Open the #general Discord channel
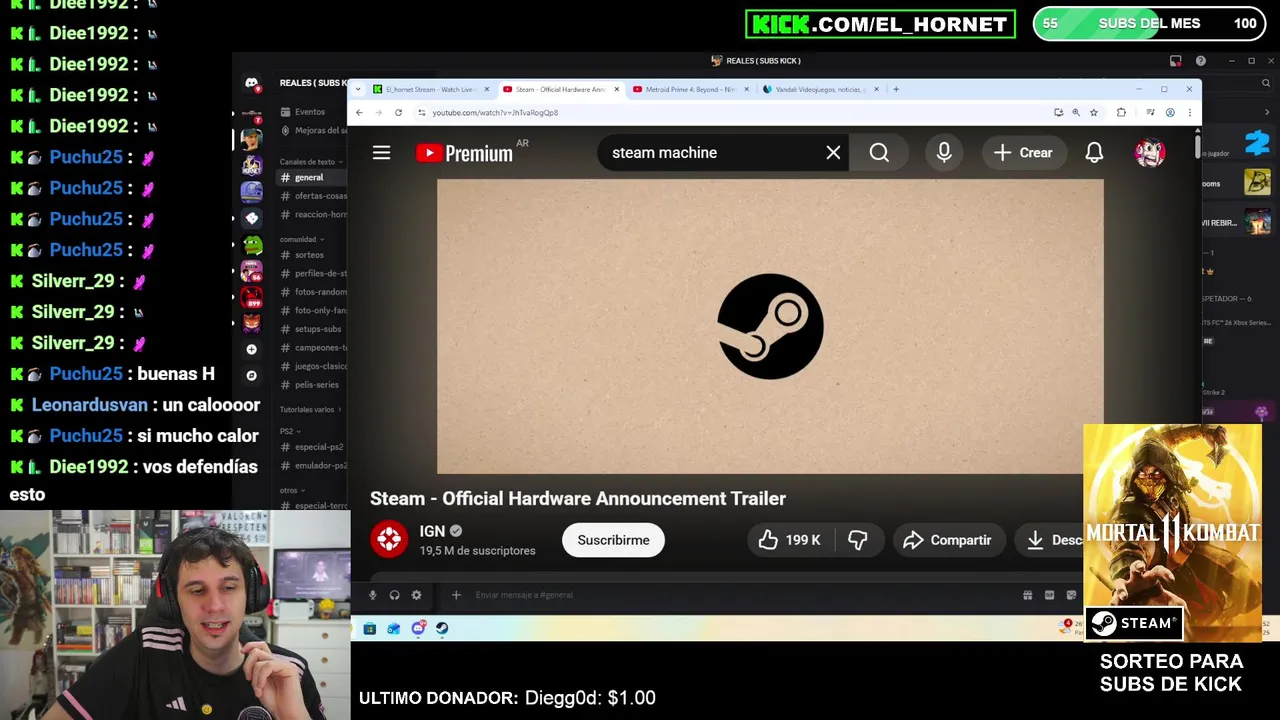This screenshot has height=720, width=1280. tap(311, 178)
